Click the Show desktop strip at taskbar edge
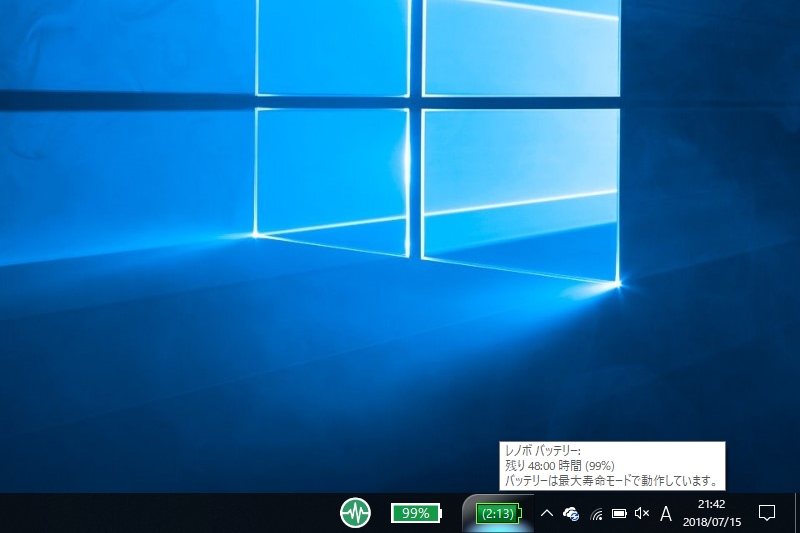The height and width of the screenshot is (533, 800). 797,513
